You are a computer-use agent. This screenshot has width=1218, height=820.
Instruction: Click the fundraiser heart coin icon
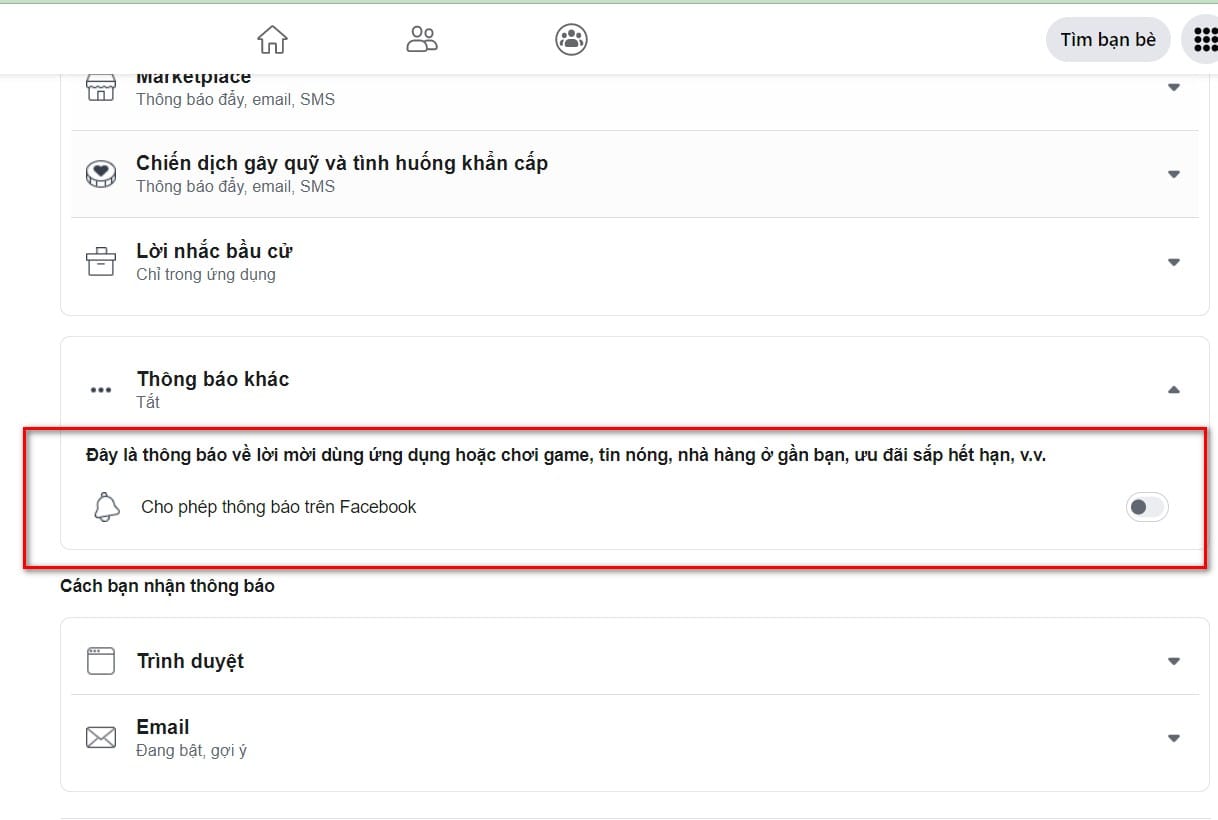101,174
